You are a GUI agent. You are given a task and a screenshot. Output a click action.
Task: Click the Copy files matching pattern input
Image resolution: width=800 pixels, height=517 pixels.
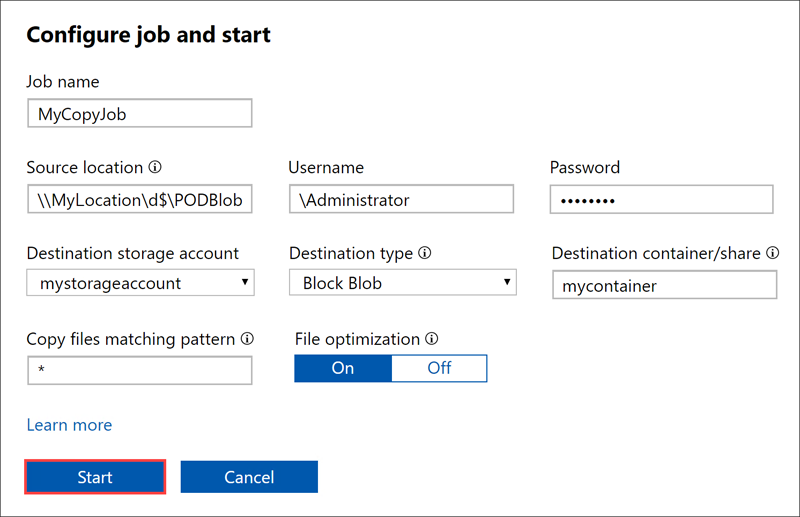point(139,371)
